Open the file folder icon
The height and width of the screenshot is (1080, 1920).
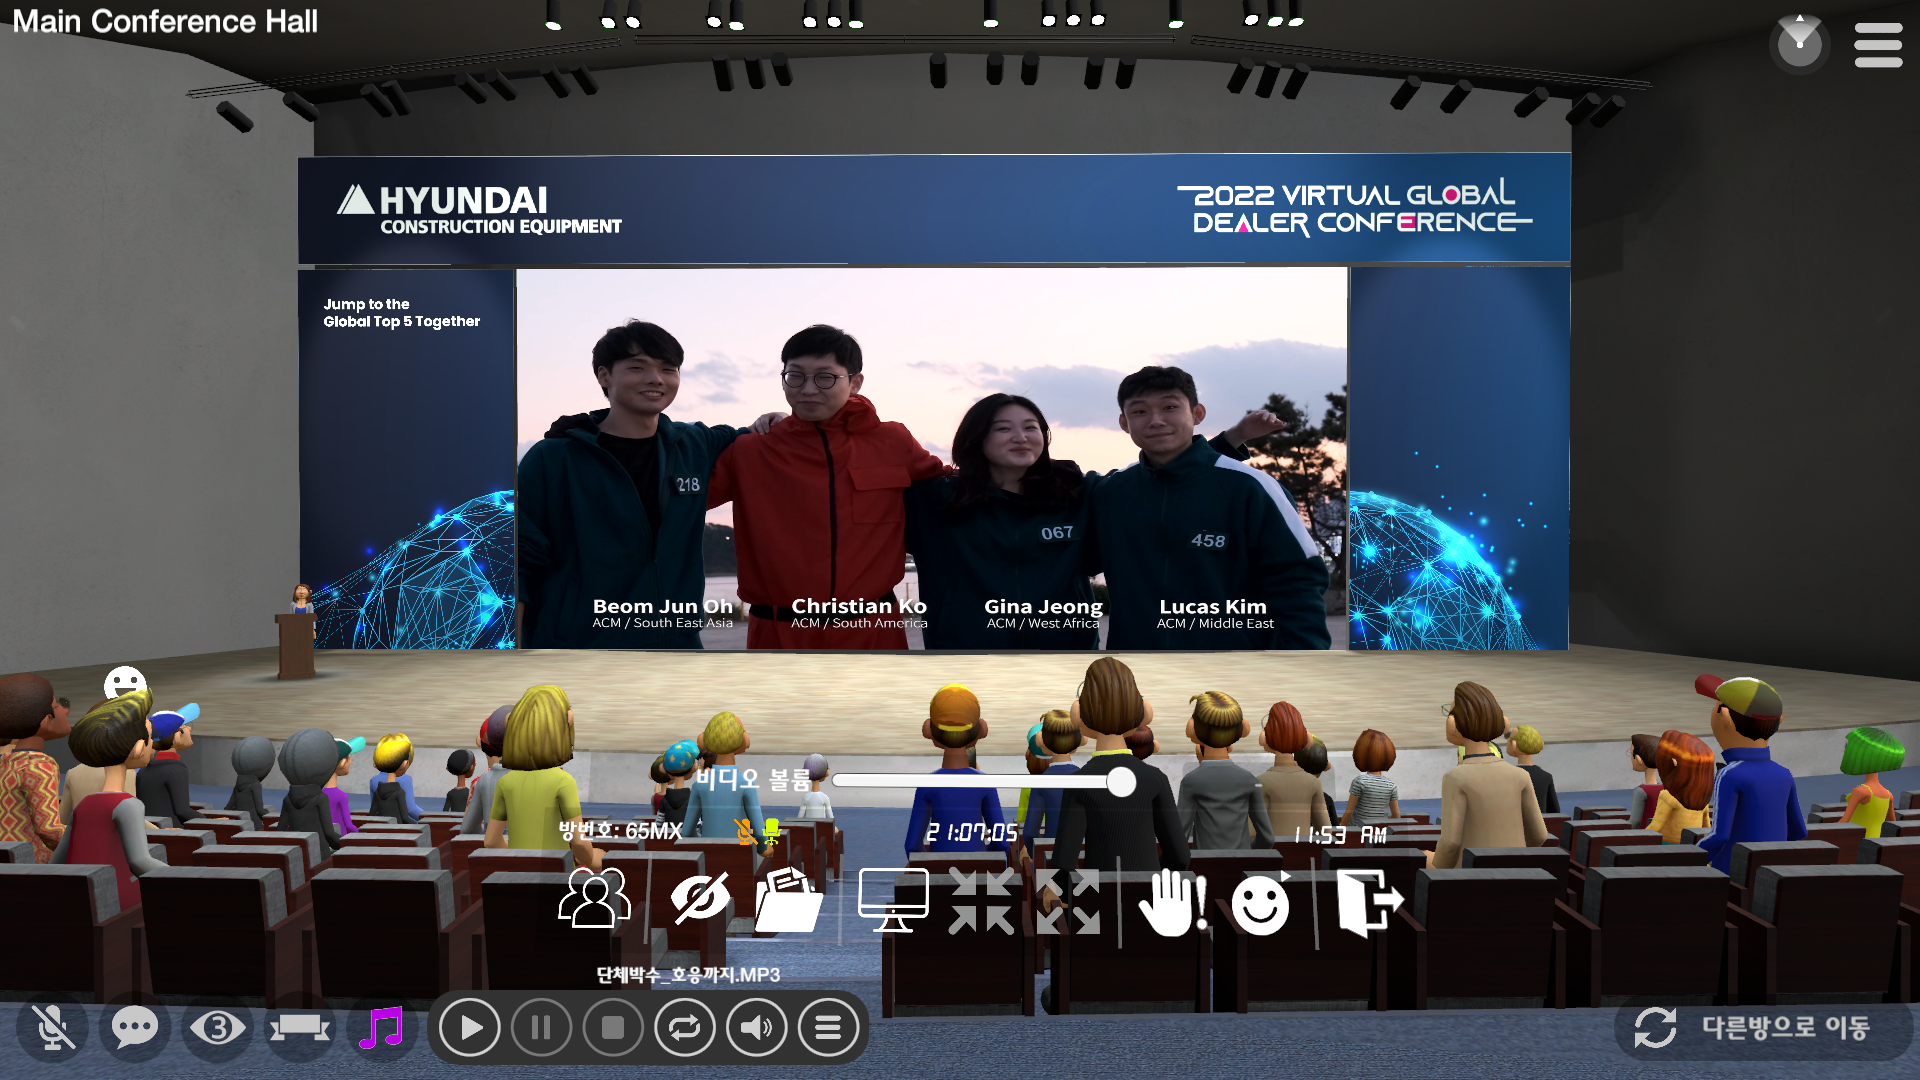tap(788, 901)
